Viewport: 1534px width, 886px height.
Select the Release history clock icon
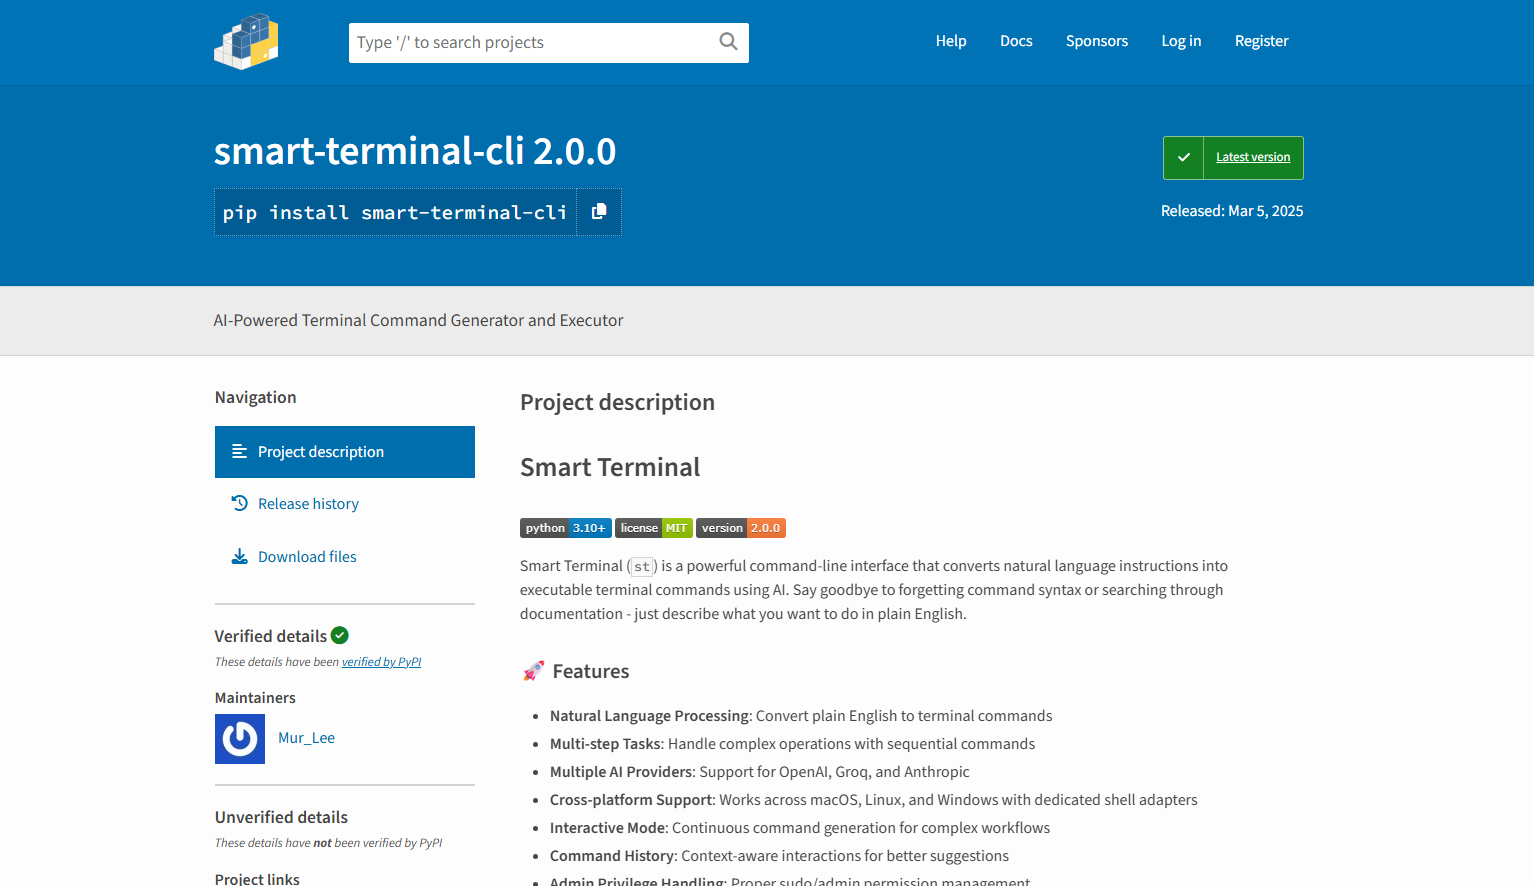point(239,503)
